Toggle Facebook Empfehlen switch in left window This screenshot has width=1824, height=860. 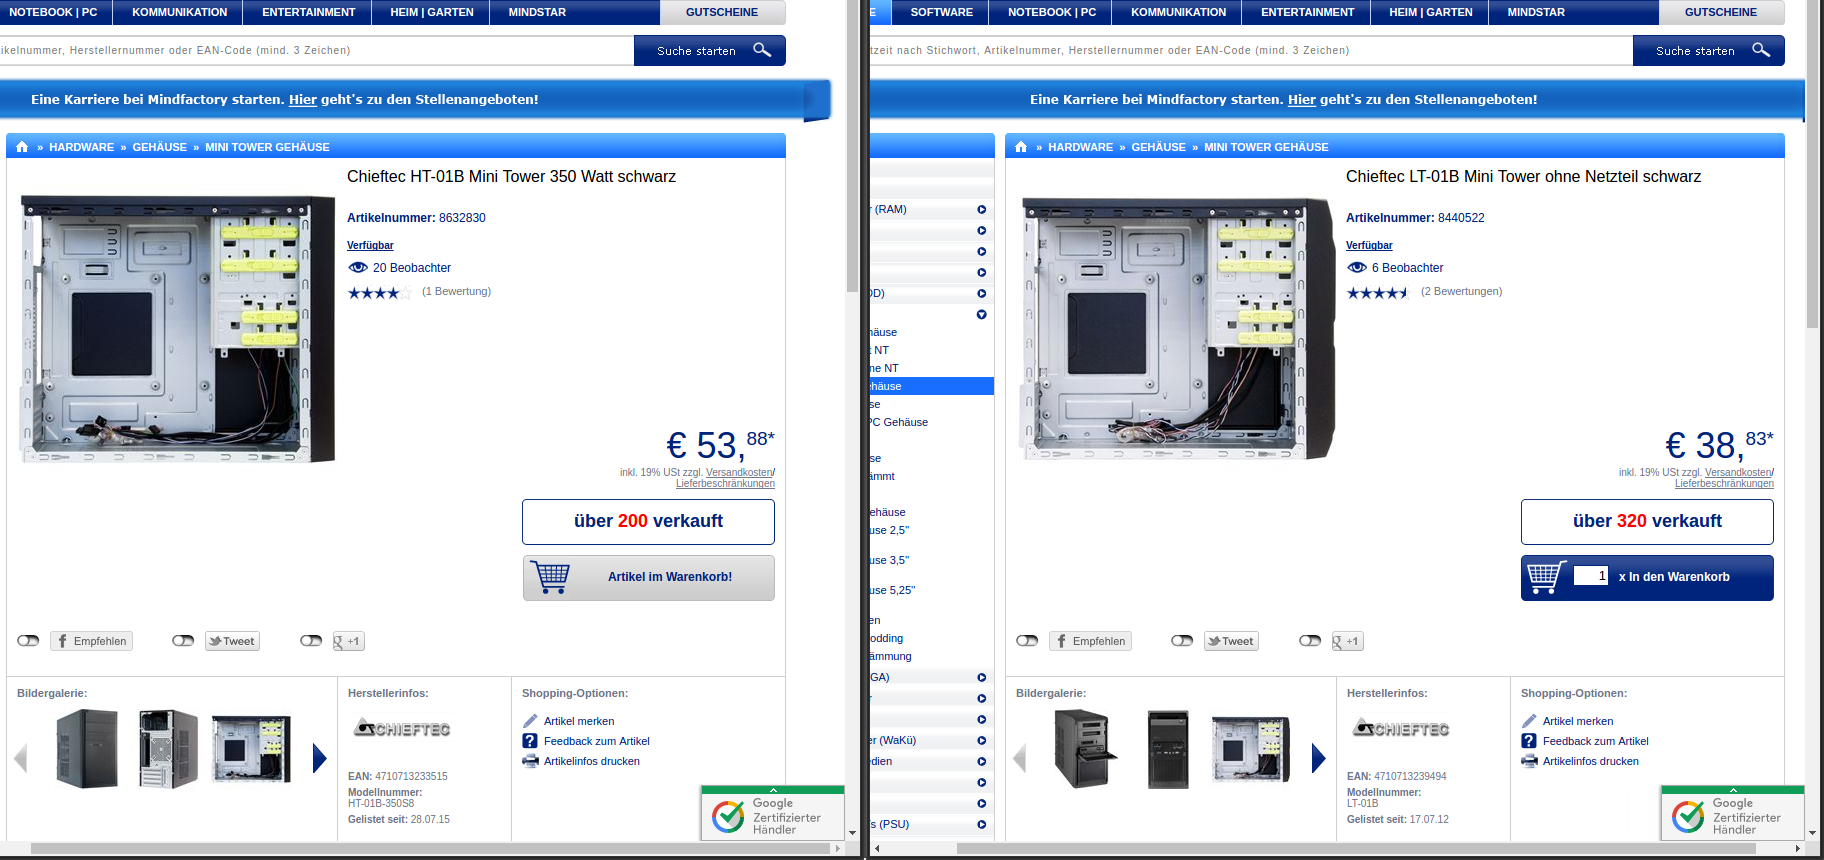click(28, 640)
